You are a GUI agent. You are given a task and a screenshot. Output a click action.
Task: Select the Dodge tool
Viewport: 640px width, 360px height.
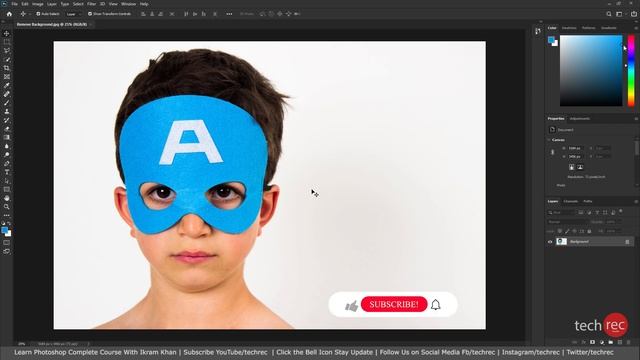coord(7,155)
